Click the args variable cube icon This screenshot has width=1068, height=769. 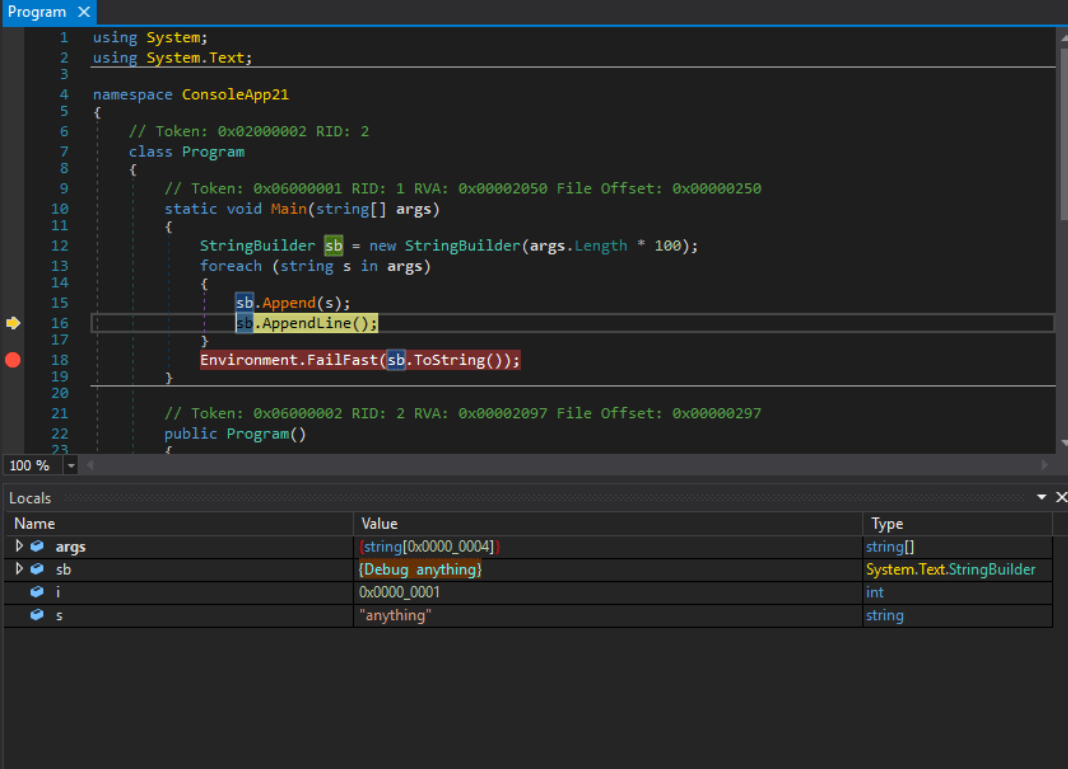click(37, 546)
